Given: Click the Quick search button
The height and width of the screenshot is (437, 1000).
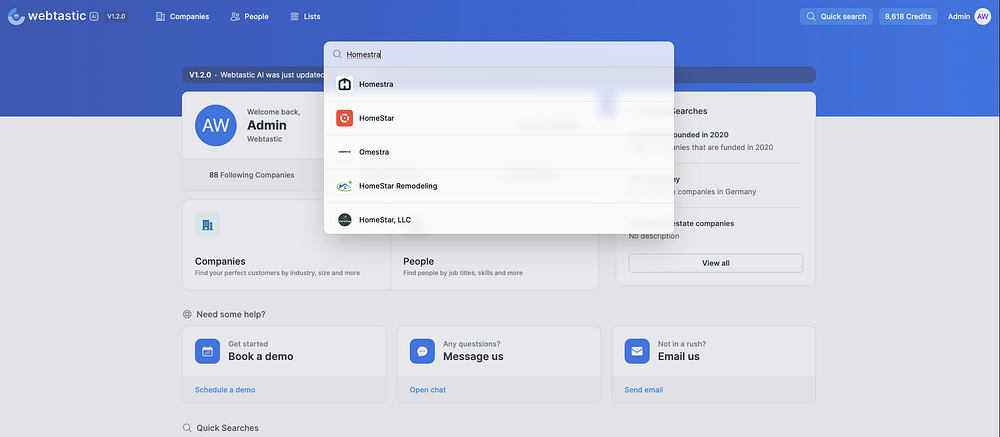Looking at the screenshot, I should coord(836,17).
